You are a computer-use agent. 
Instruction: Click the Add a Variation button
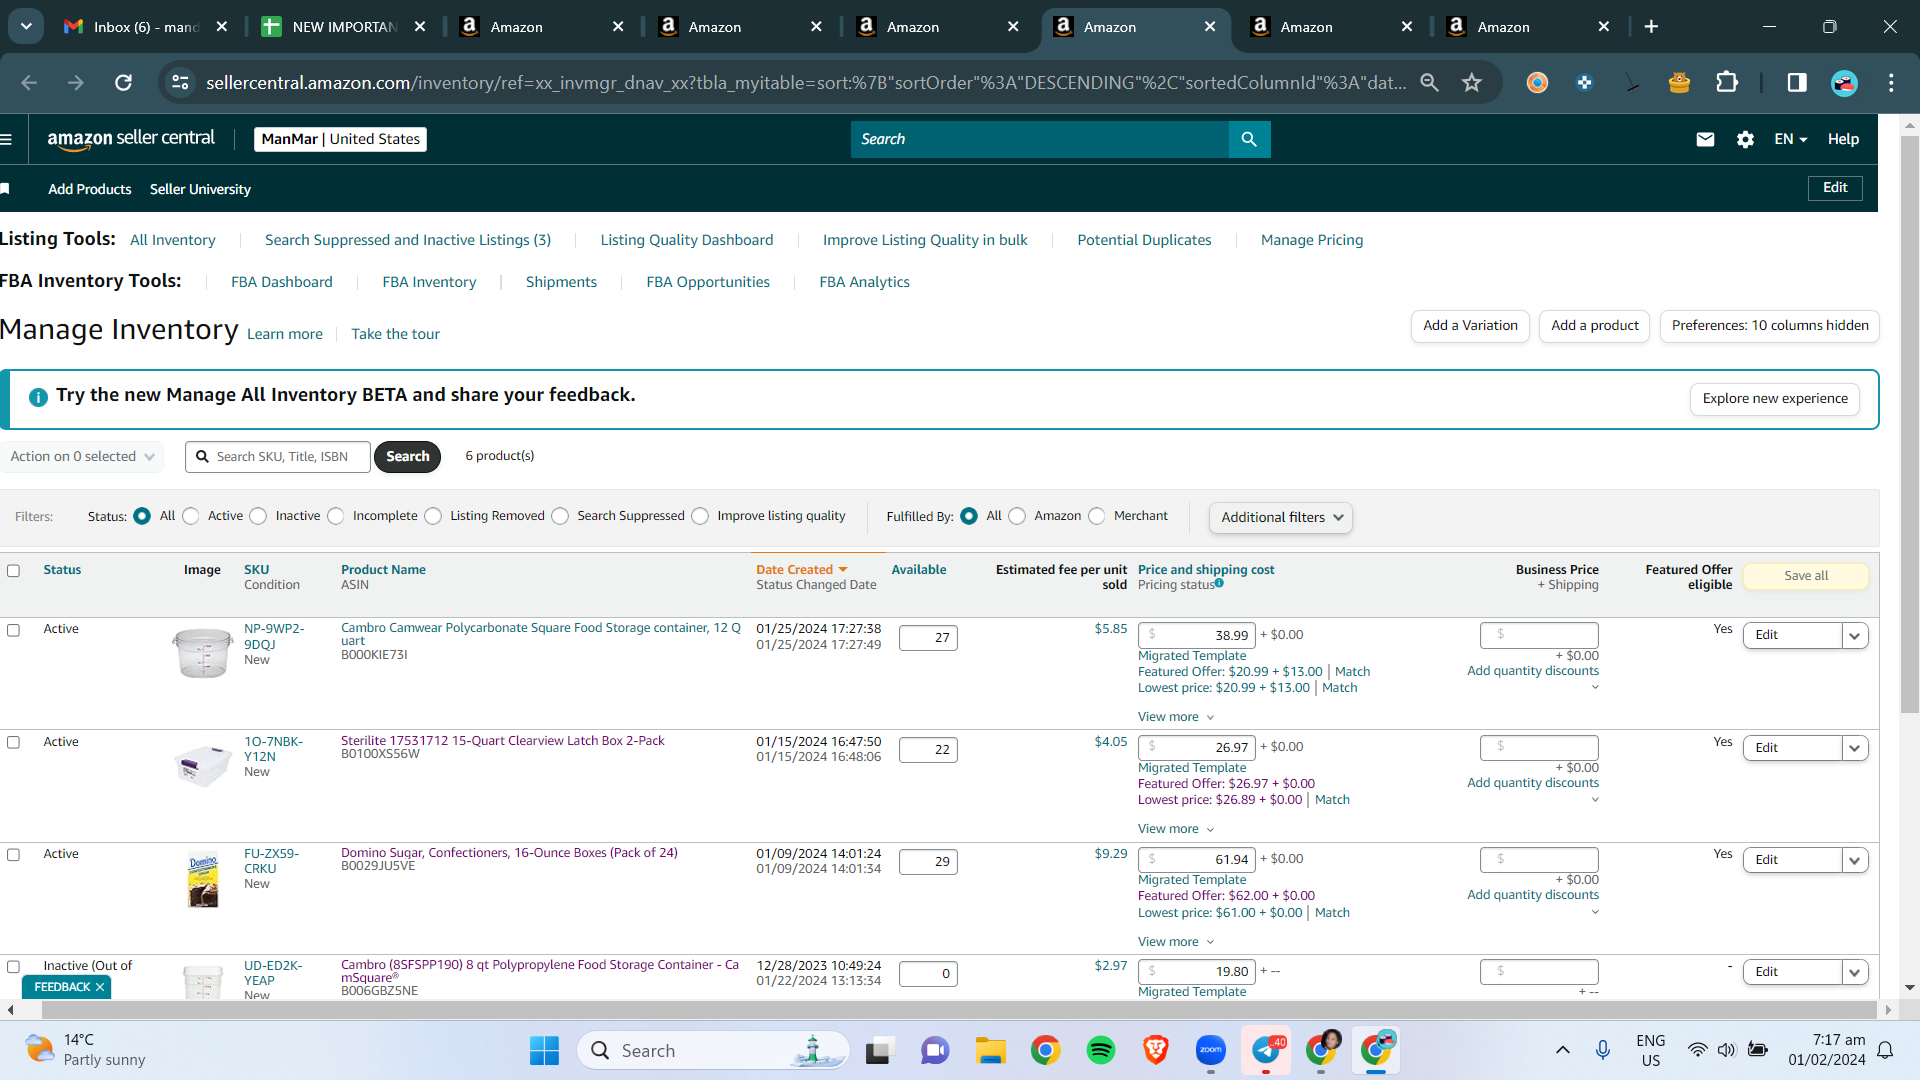point(1470,326)
